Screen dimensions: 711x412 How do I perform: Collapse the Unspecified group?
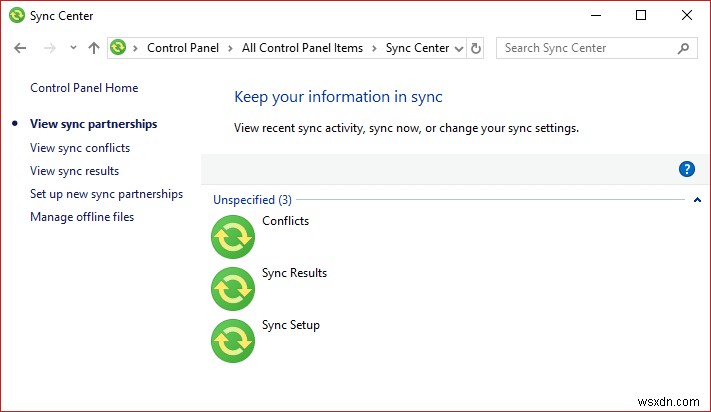697,200
